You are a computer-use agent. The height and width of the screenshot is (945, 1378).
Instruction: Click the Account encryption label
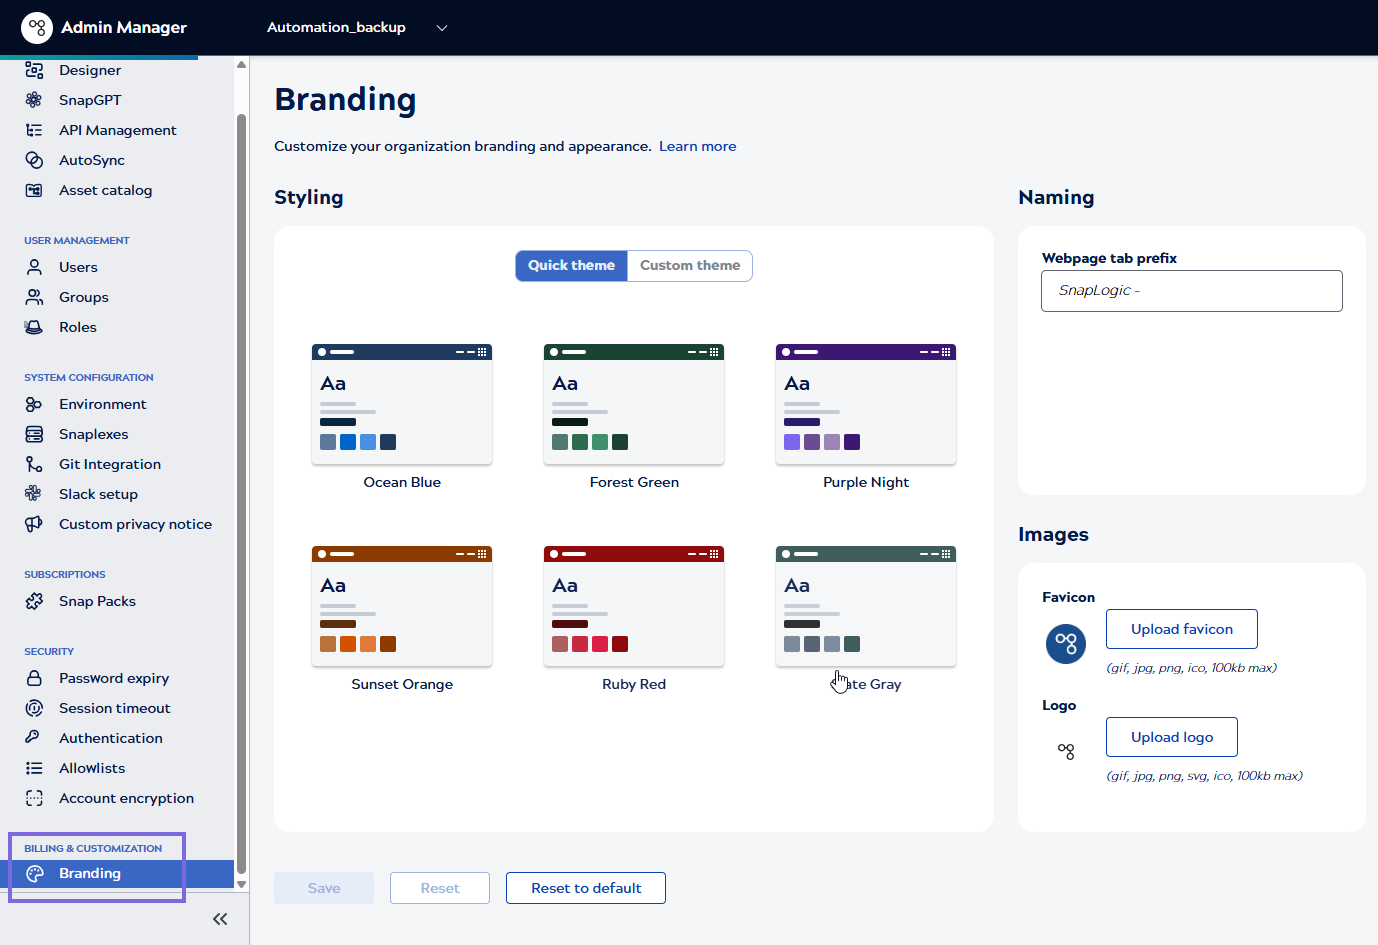127,798
